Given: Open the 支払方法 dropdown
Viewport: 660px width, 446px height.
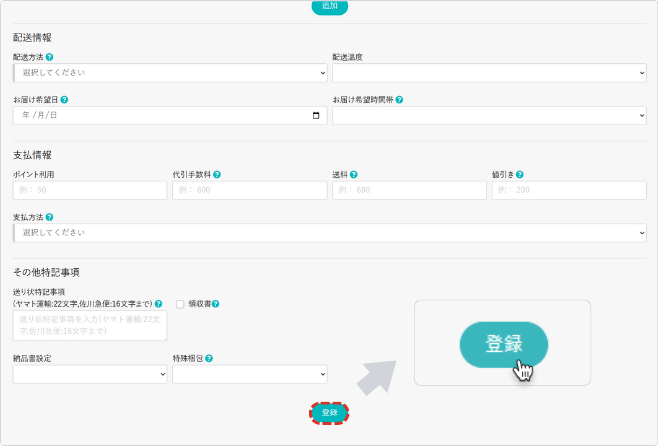Looking at the screenshot, I should pos(330,232).
